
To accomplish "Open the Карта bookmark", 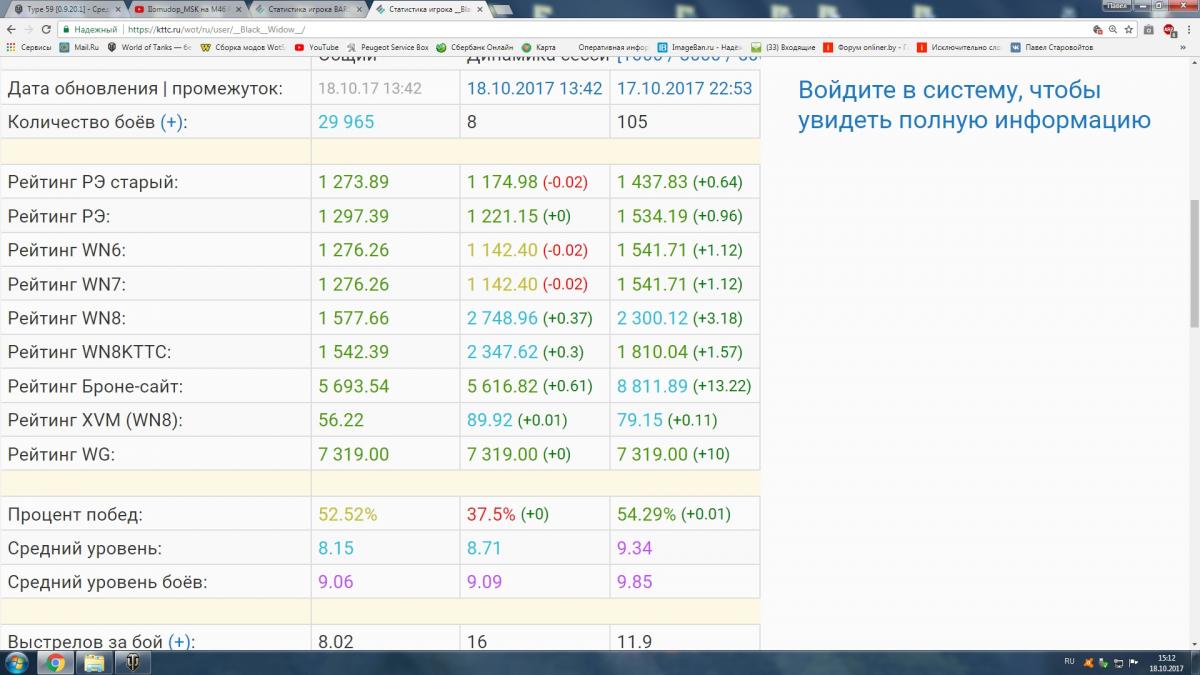I will [x=539, y=47].
